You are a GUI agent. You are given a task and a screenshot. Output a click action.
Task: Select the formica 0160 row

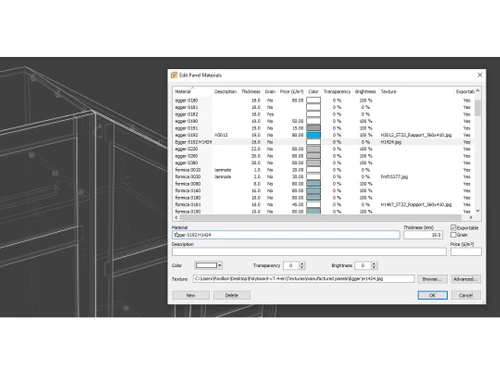pos(323,191)
